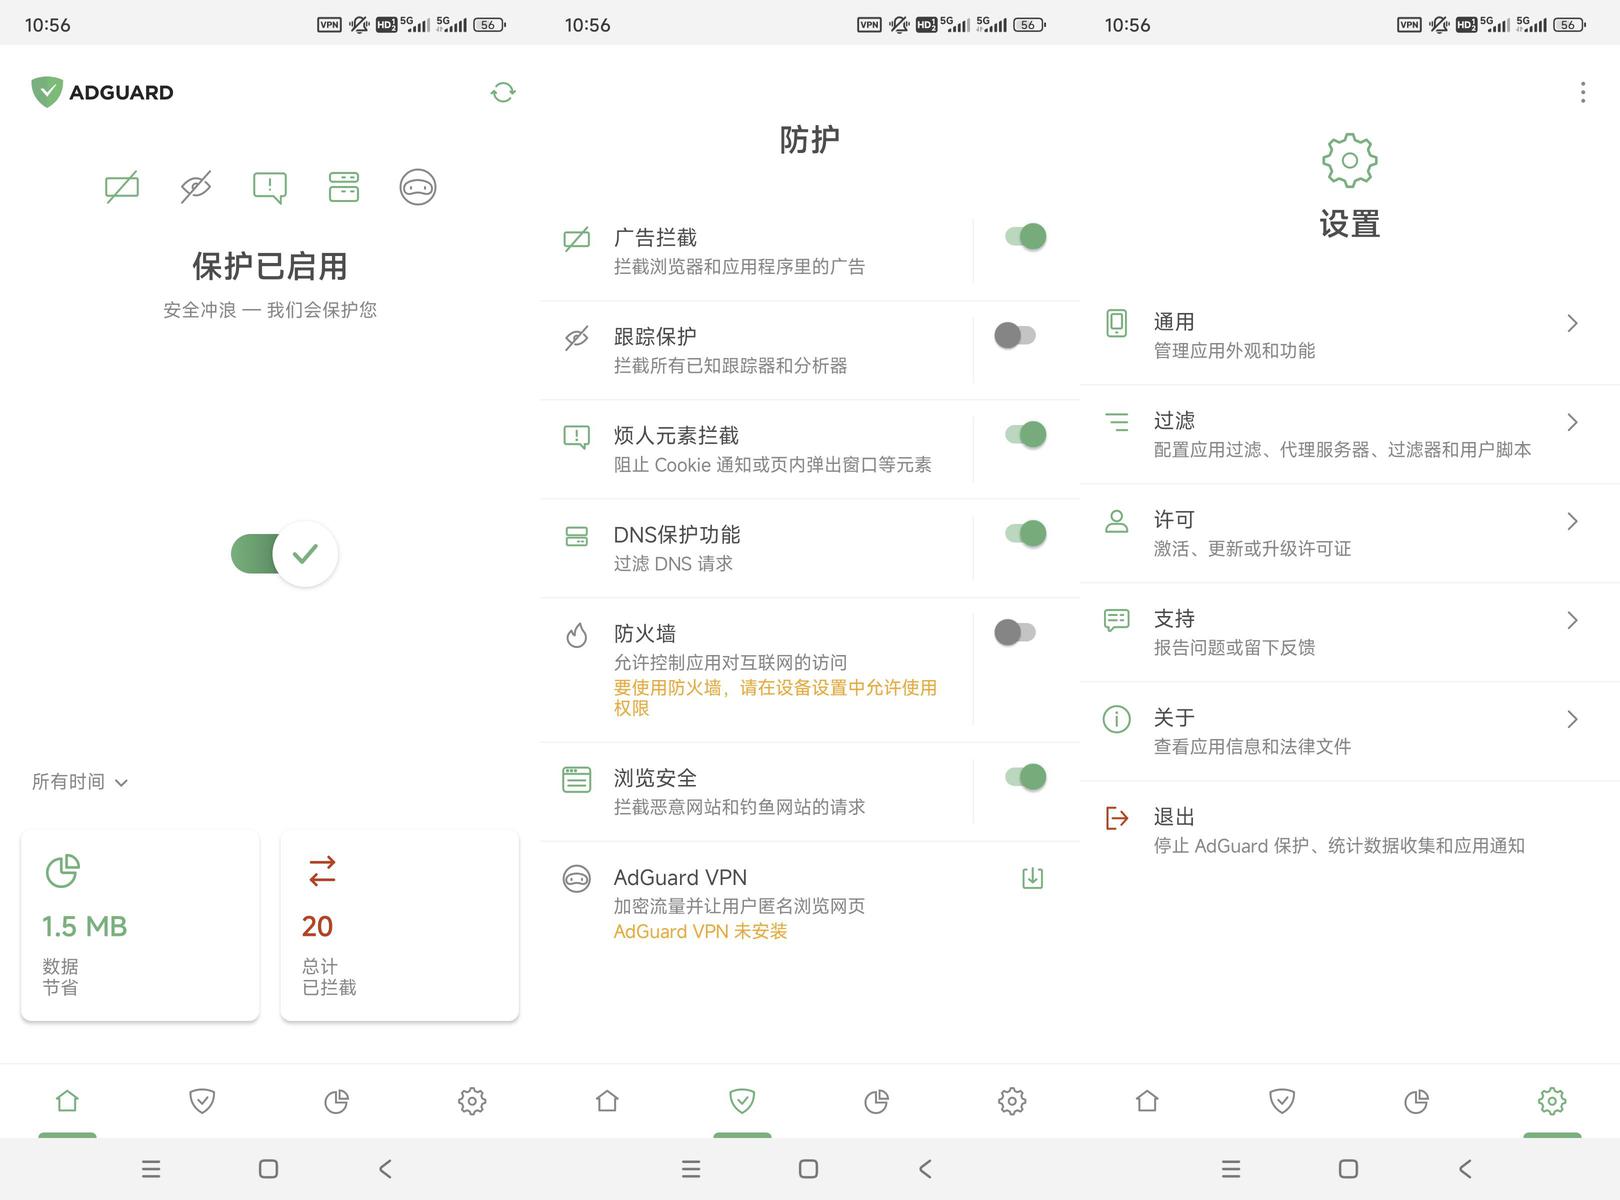Tap the 报告问题或留下反馈 description text
This screenshot has width=1620, height=1200.
click(1234, 648)
